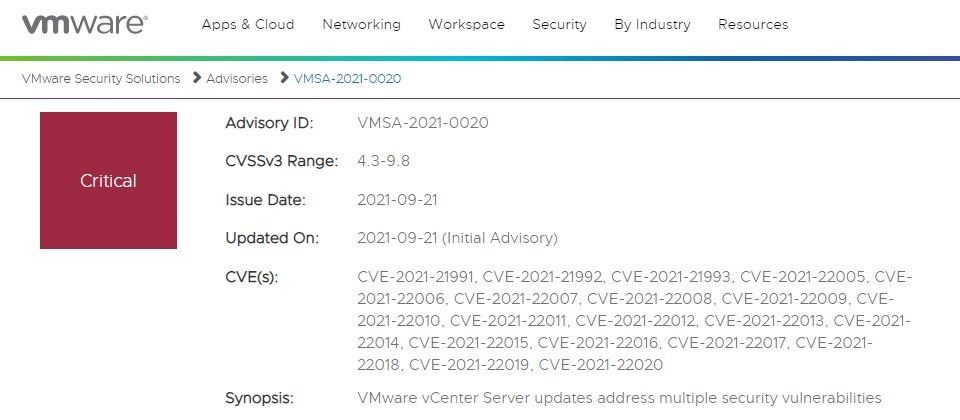Click the red Critical severity box
Viewport: 960px width, 420px height.
coord(108,180)
